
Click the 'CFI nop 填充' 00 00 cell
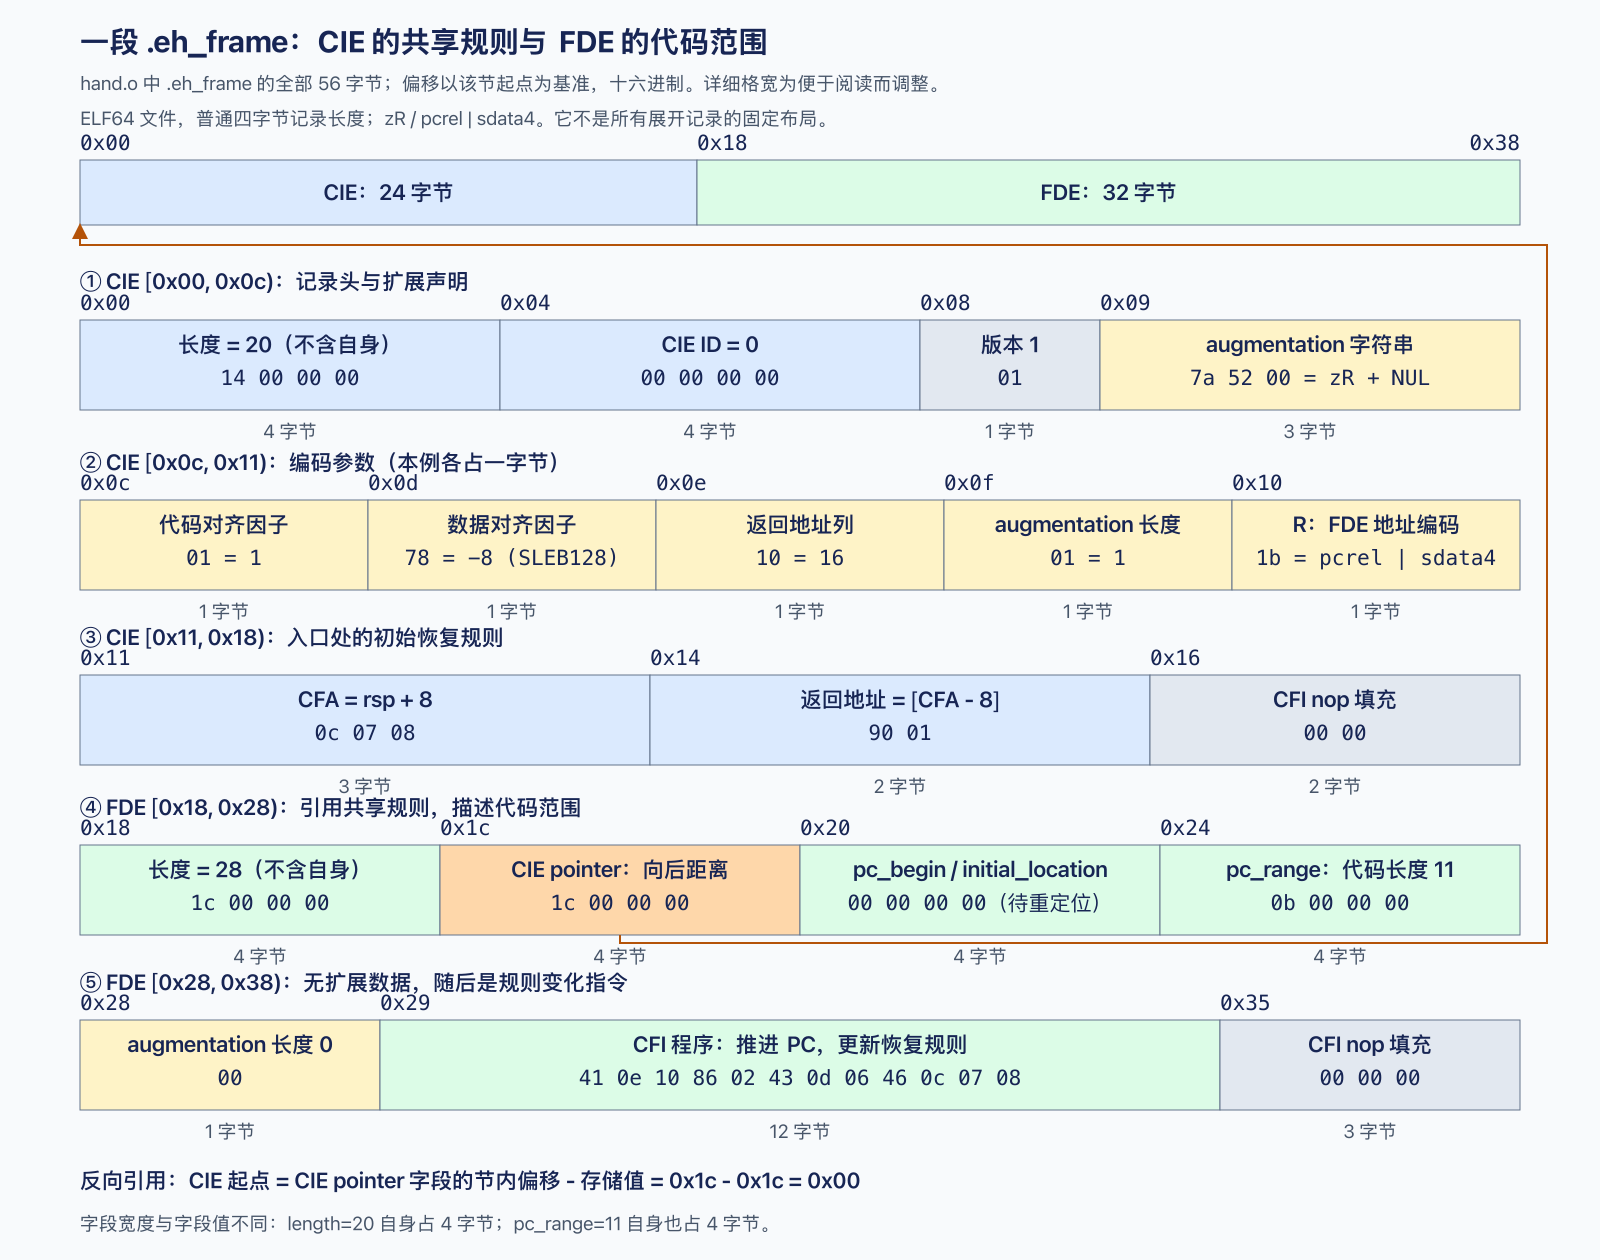click(1335, 720)
